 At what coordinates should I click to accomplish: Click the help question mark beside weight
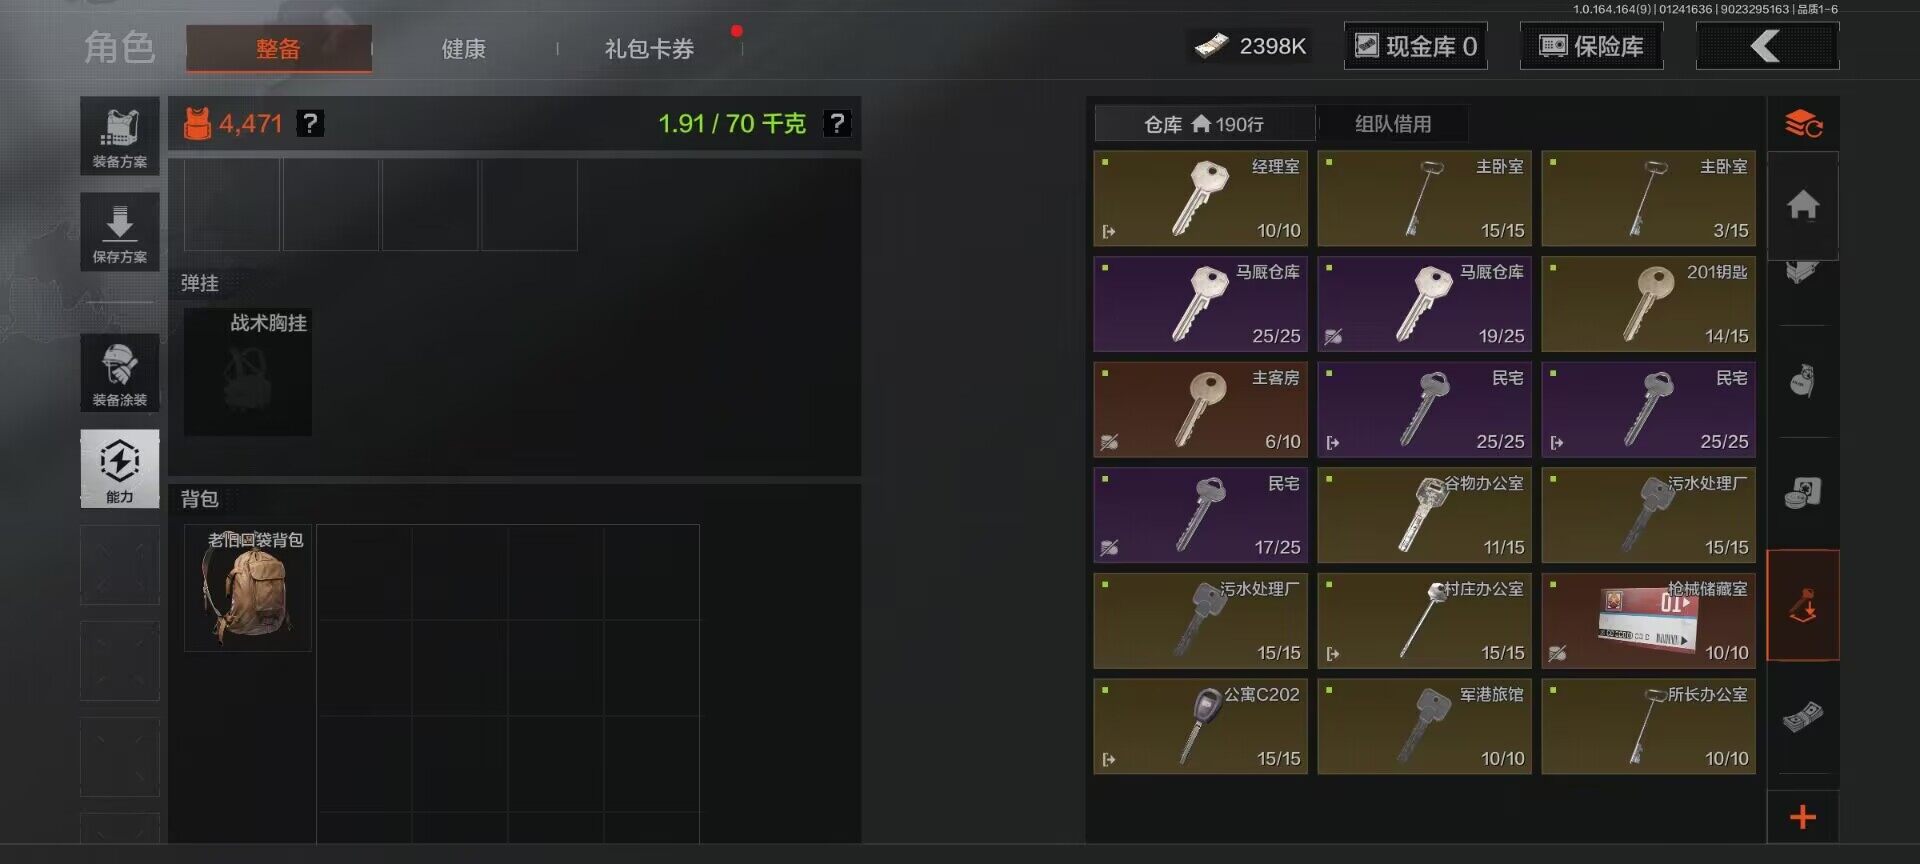tap(836, 123)
